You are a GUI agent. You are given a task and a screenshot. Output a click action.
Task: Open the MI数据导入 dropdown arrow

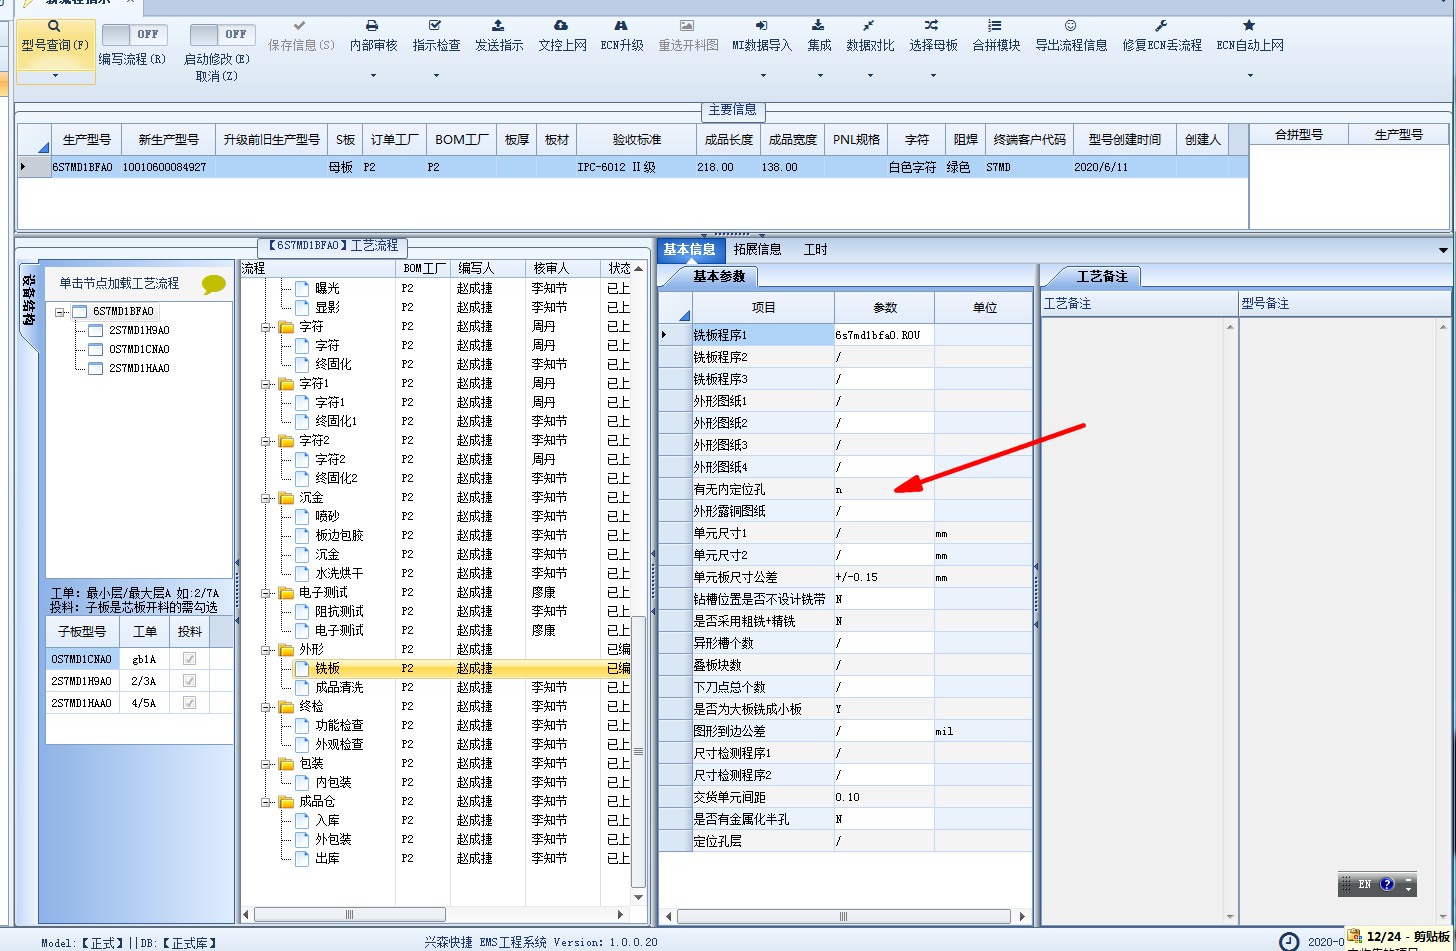click(762, 75)
